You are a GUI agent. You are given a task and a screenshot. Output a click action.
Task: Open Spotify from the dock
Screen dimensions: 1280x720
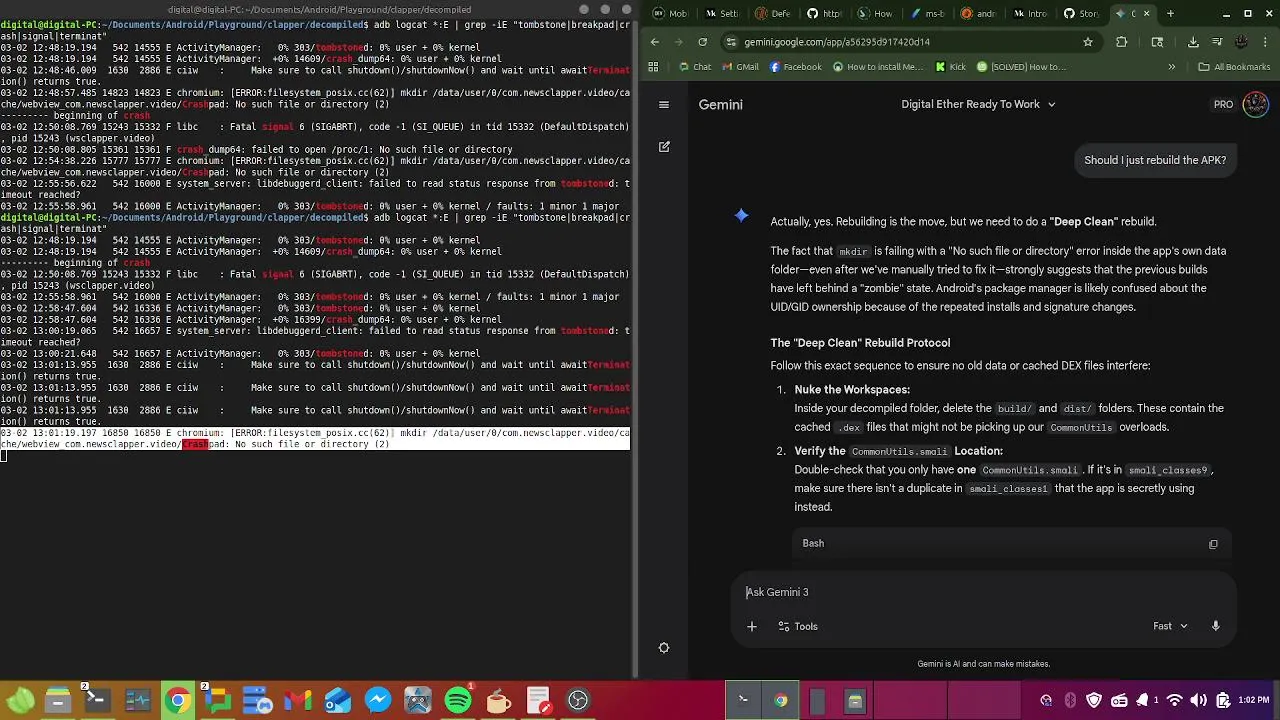pyautogui.click(x=458, y=700)
